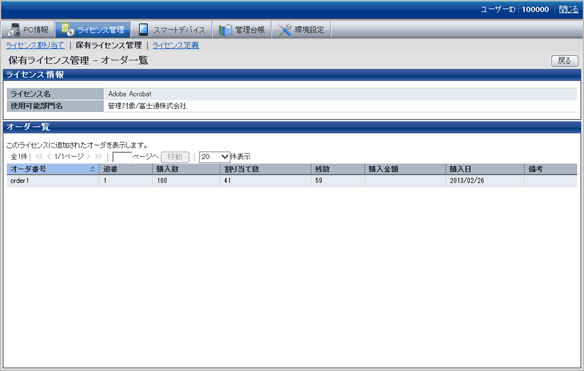Click the 閉じる link at top right
Viewport: 584px width, 371px height.
[569, 9]
